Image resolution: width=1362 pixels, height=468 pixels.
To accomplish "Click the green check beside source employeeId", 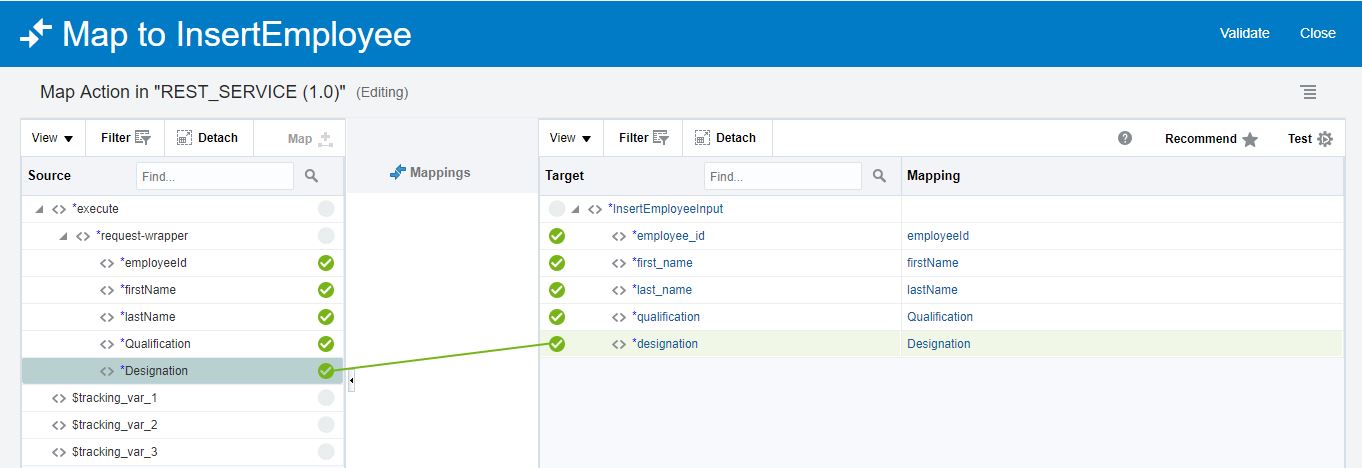I will coord(325,263).
